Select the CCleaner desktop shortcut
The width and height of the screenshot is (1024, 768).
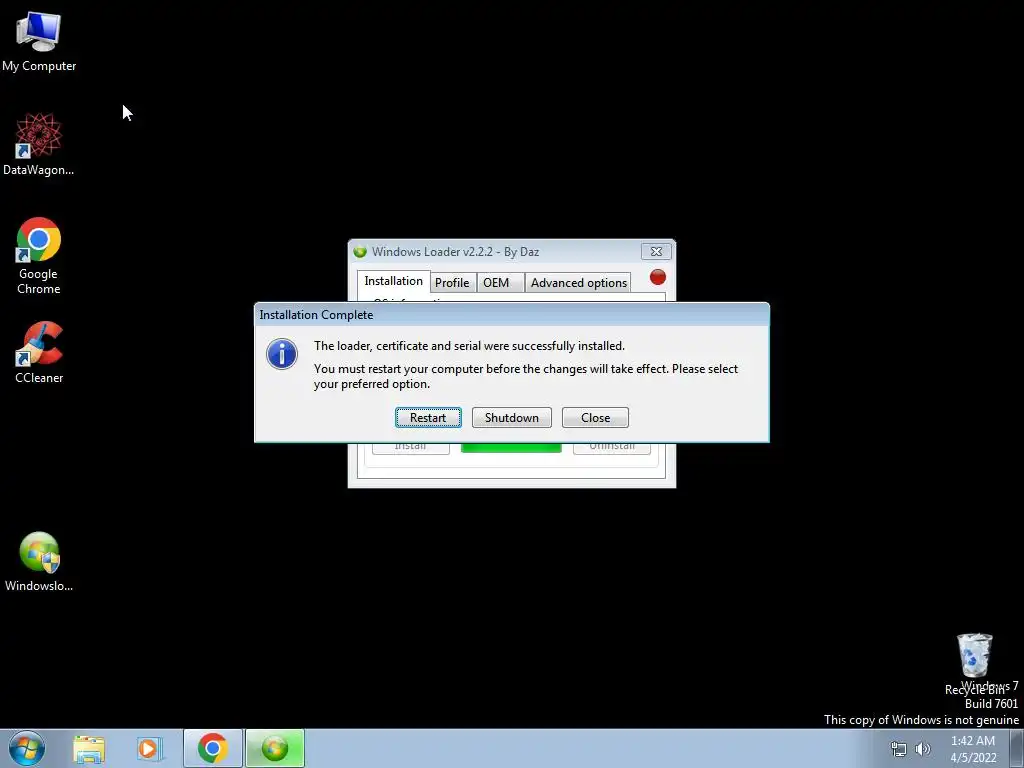39,353
